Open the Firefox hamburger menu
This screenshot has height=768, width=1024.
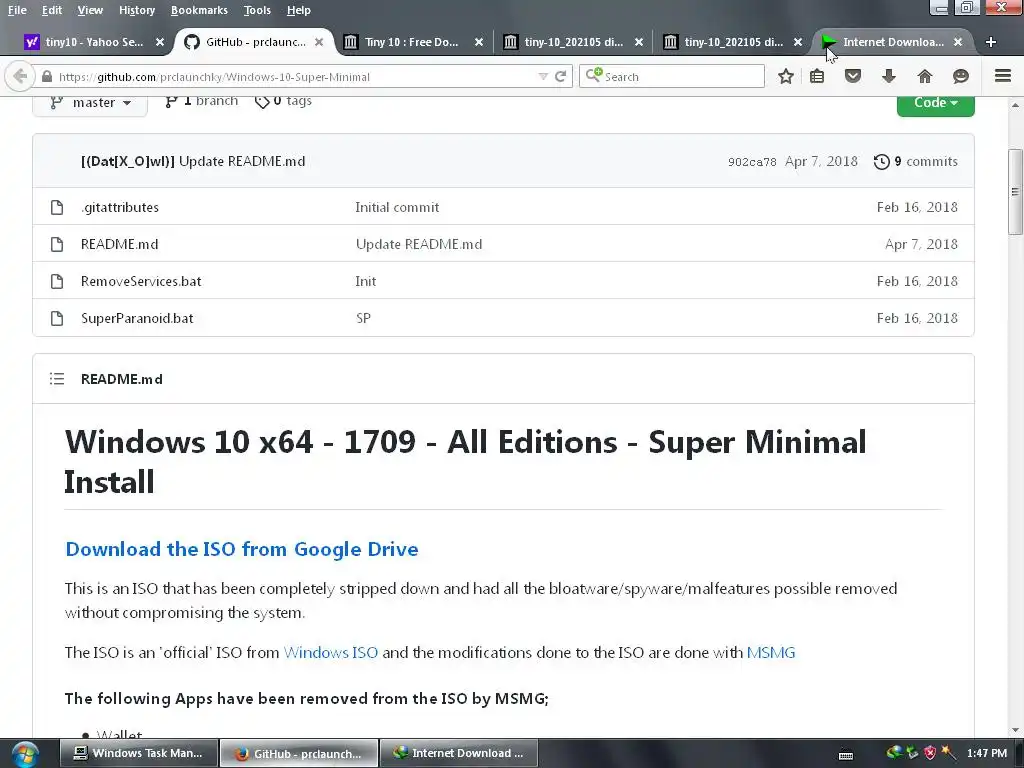pyautogui.click(x=1003, y=76)
